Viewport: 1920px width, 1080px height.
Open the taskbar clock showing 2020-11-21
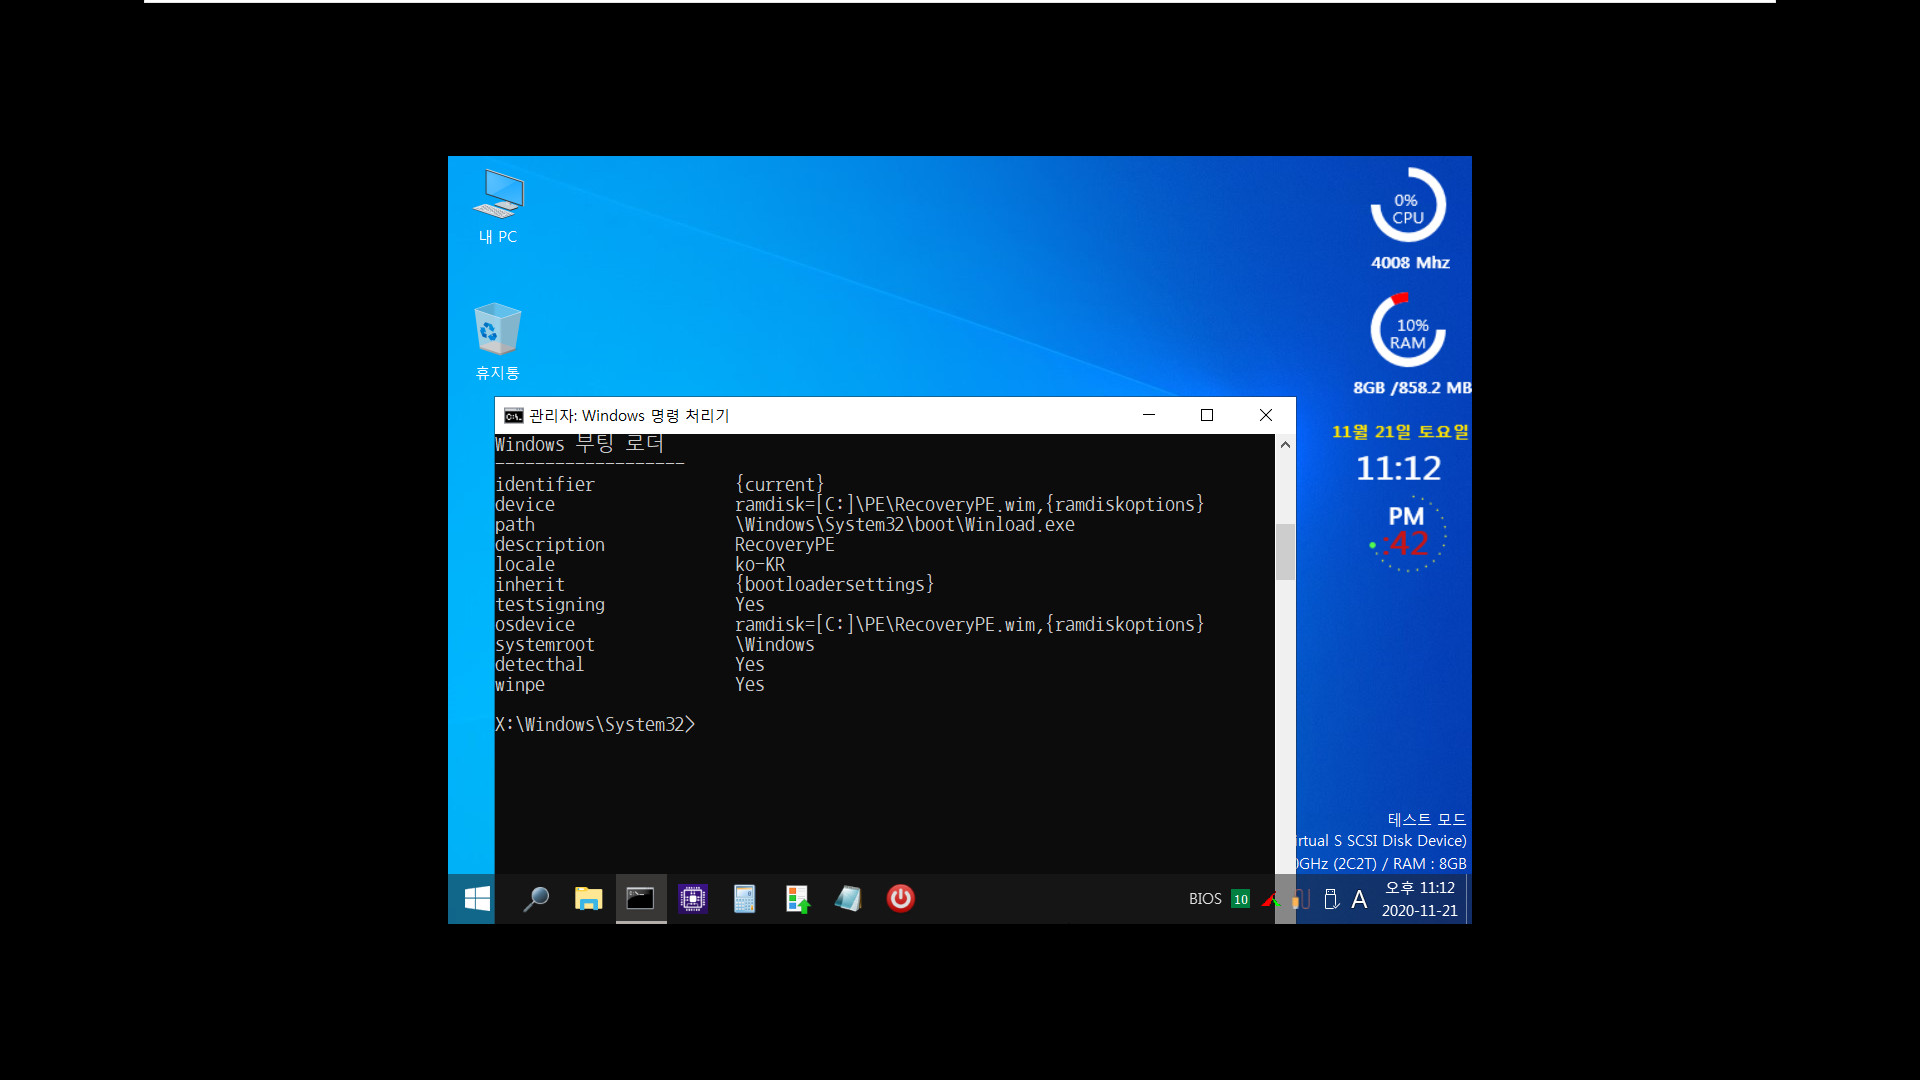1419,899
